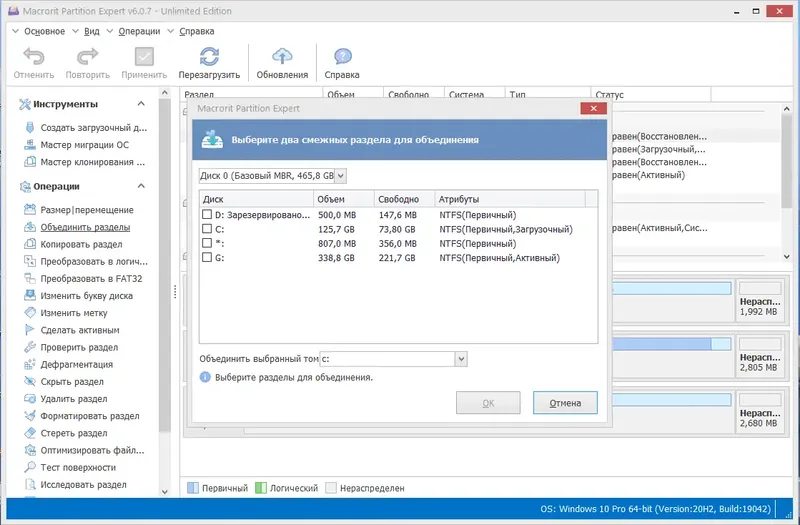800x525 pixels.
Task: Click the Delete partition (Удалить раздел) icon
Action: point(30,398)
